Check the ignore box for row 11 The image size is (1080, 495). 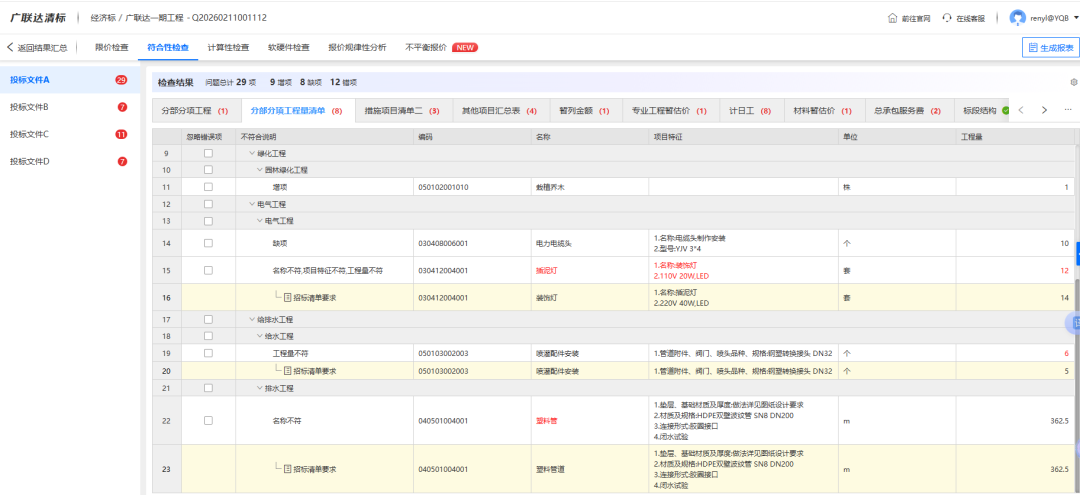point(208,187)
